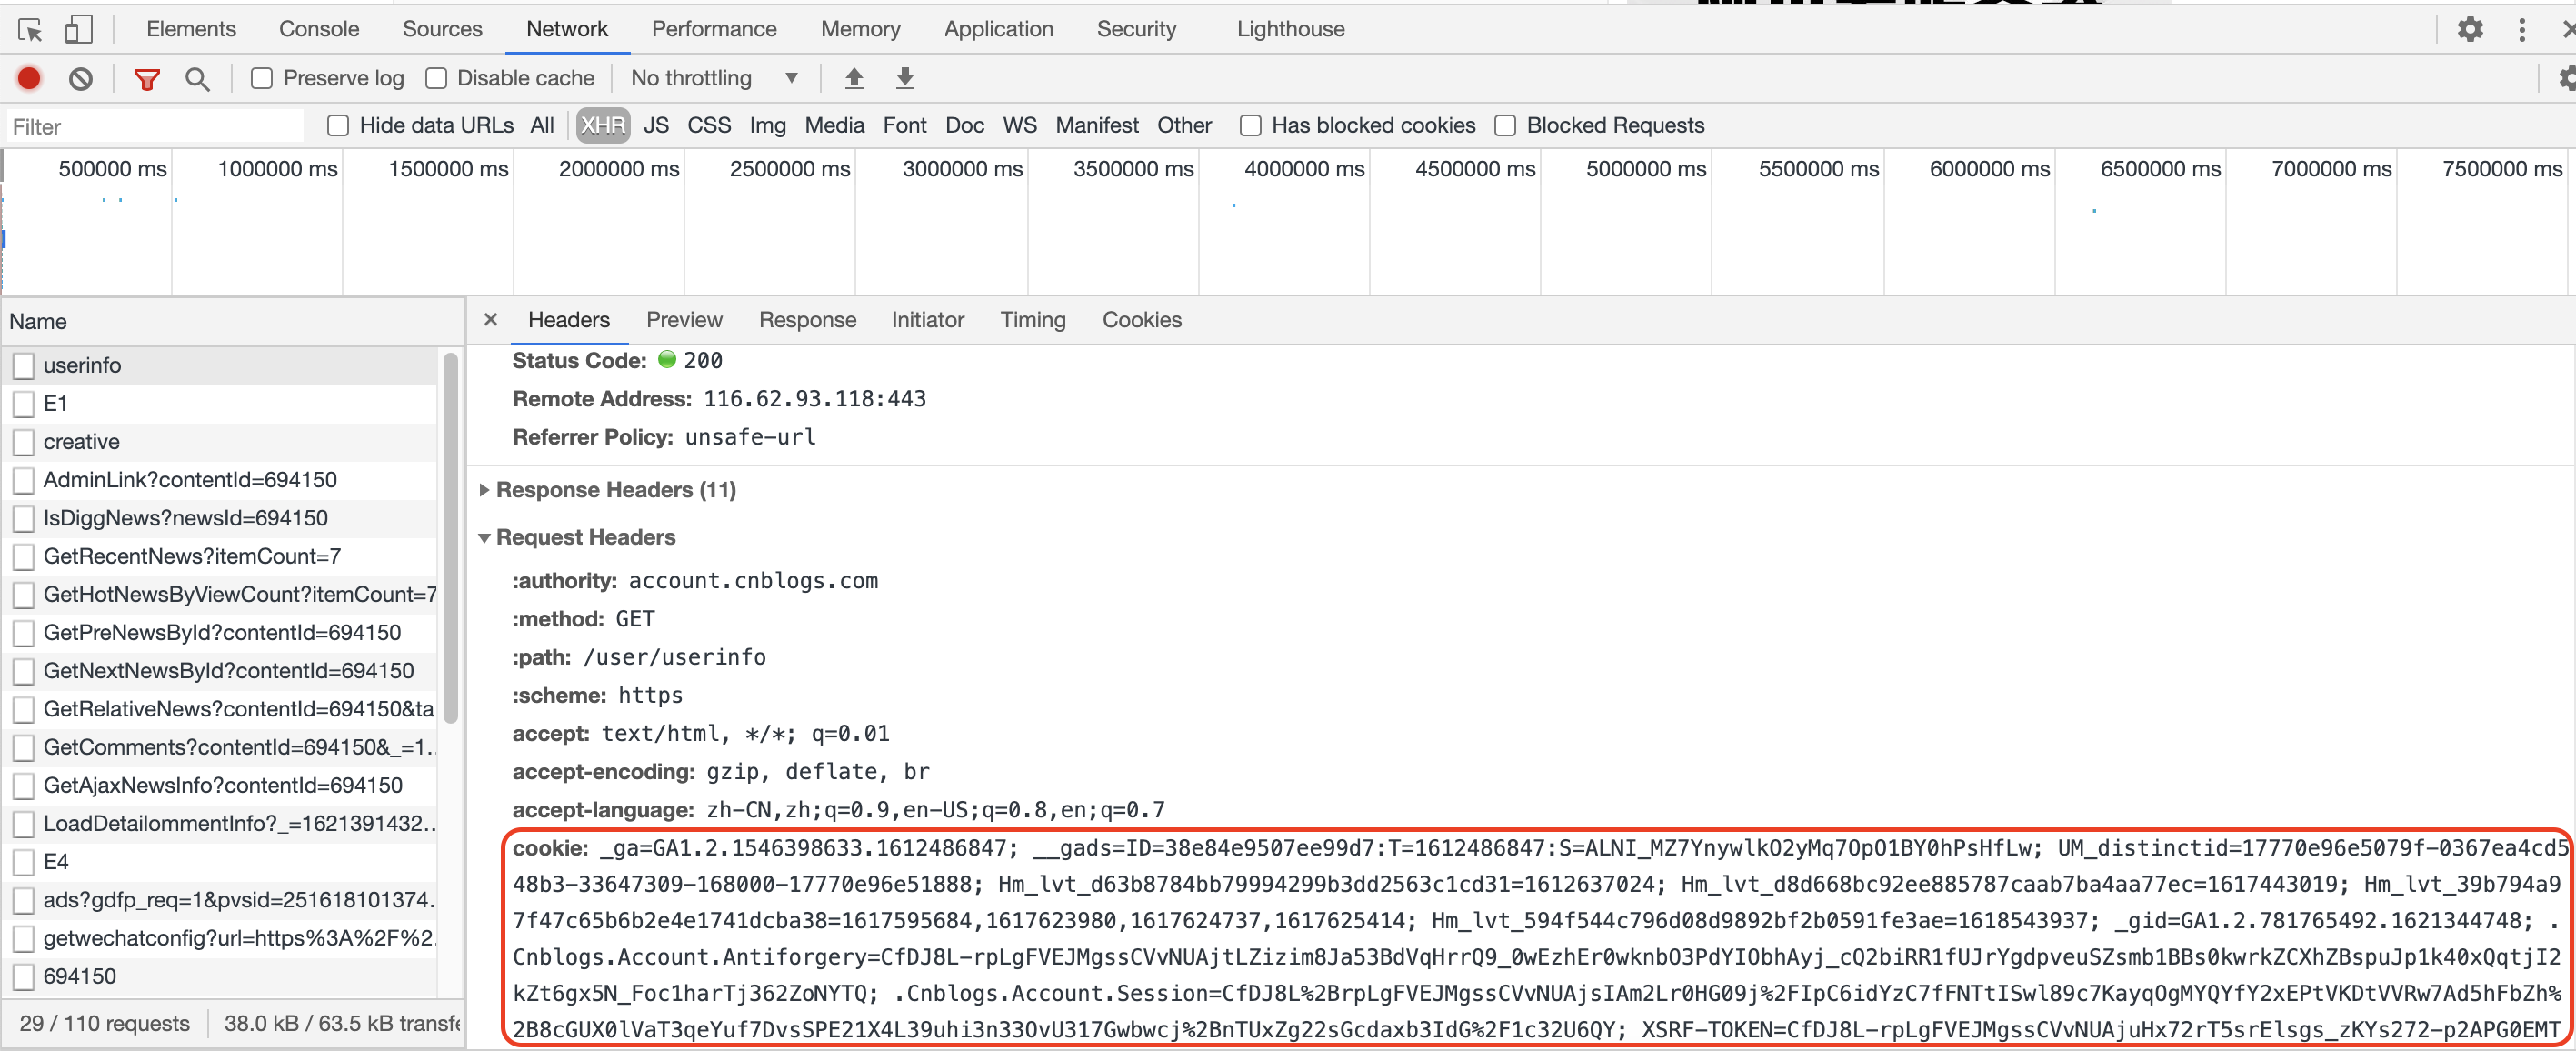Select the inspect element cursor tool
This screenshot has width=2576, height=1051.
[x=31, y=29]
